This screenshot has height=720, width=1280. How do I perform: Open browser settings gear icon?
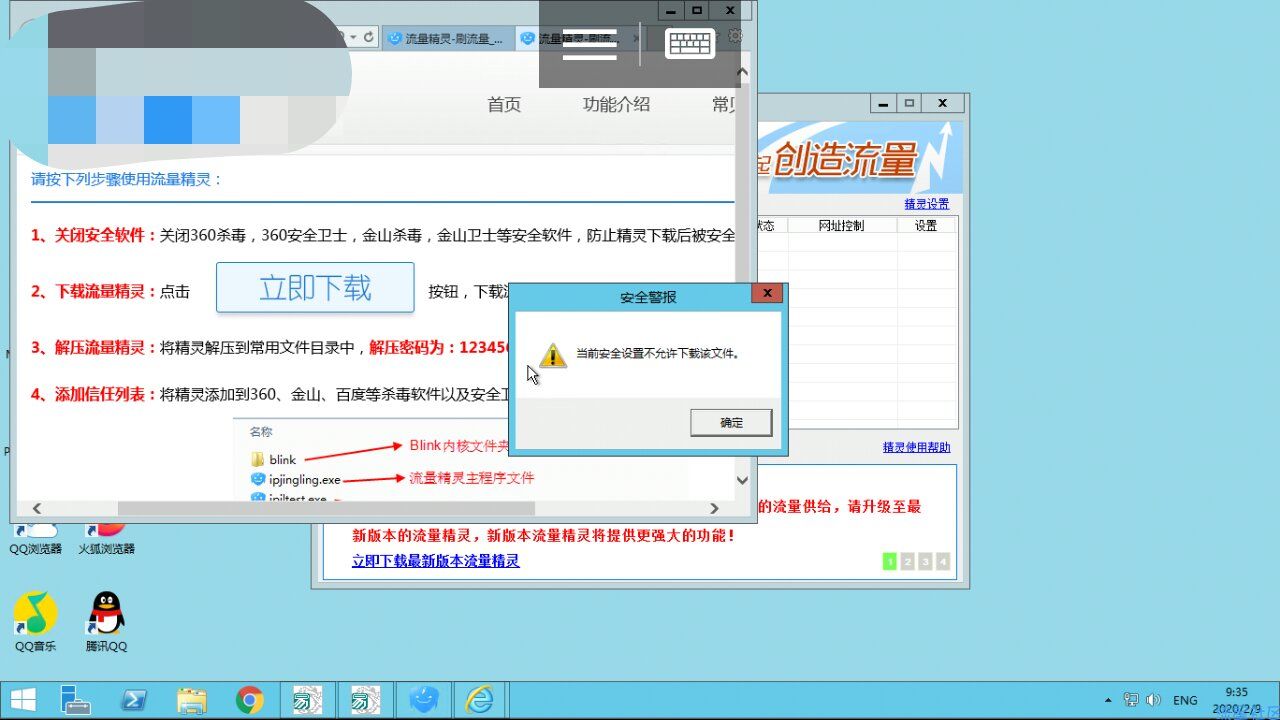pos(736,36)
